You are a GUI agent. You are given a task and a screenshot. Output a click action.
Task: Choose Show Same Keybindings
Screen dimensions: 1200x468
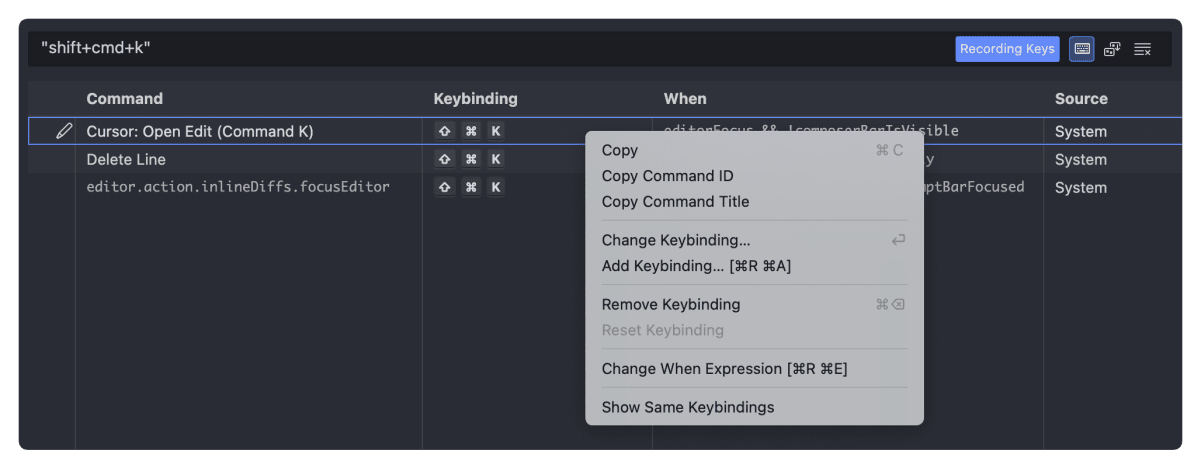tap(688, 407)
